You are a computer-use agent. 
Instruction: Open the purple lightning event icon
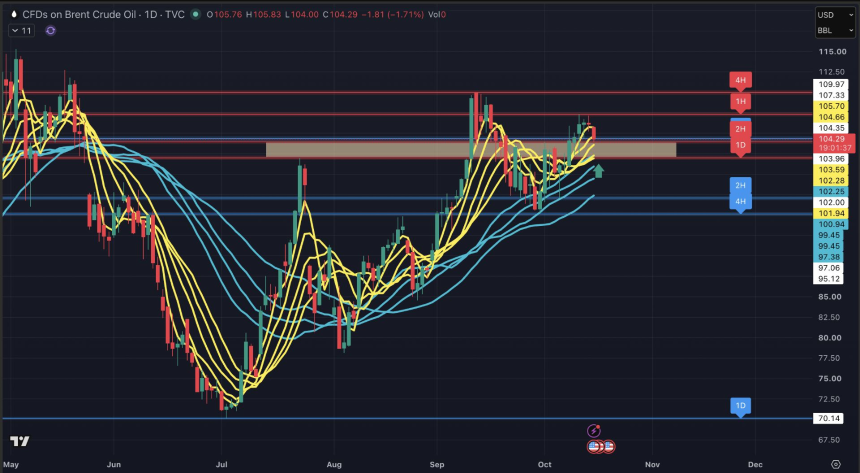point(593,431)
